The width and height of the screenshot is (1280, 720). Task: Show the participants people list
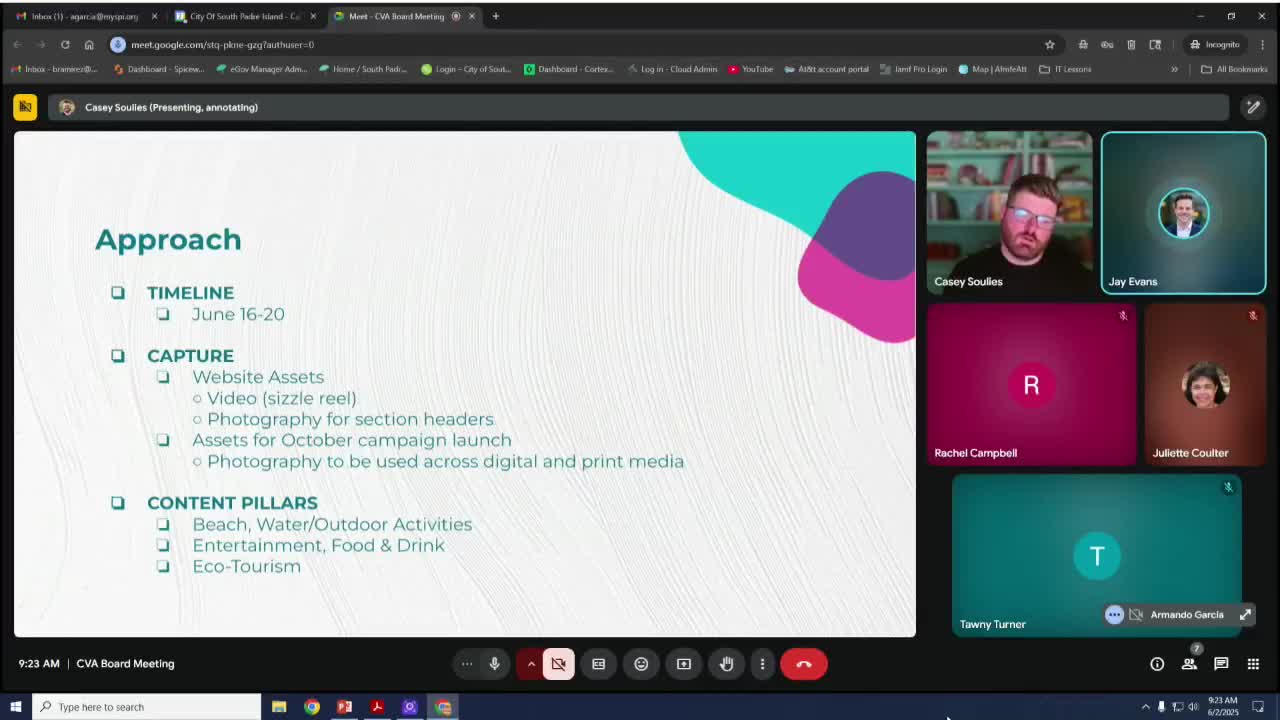click(x=1189, y=664)
